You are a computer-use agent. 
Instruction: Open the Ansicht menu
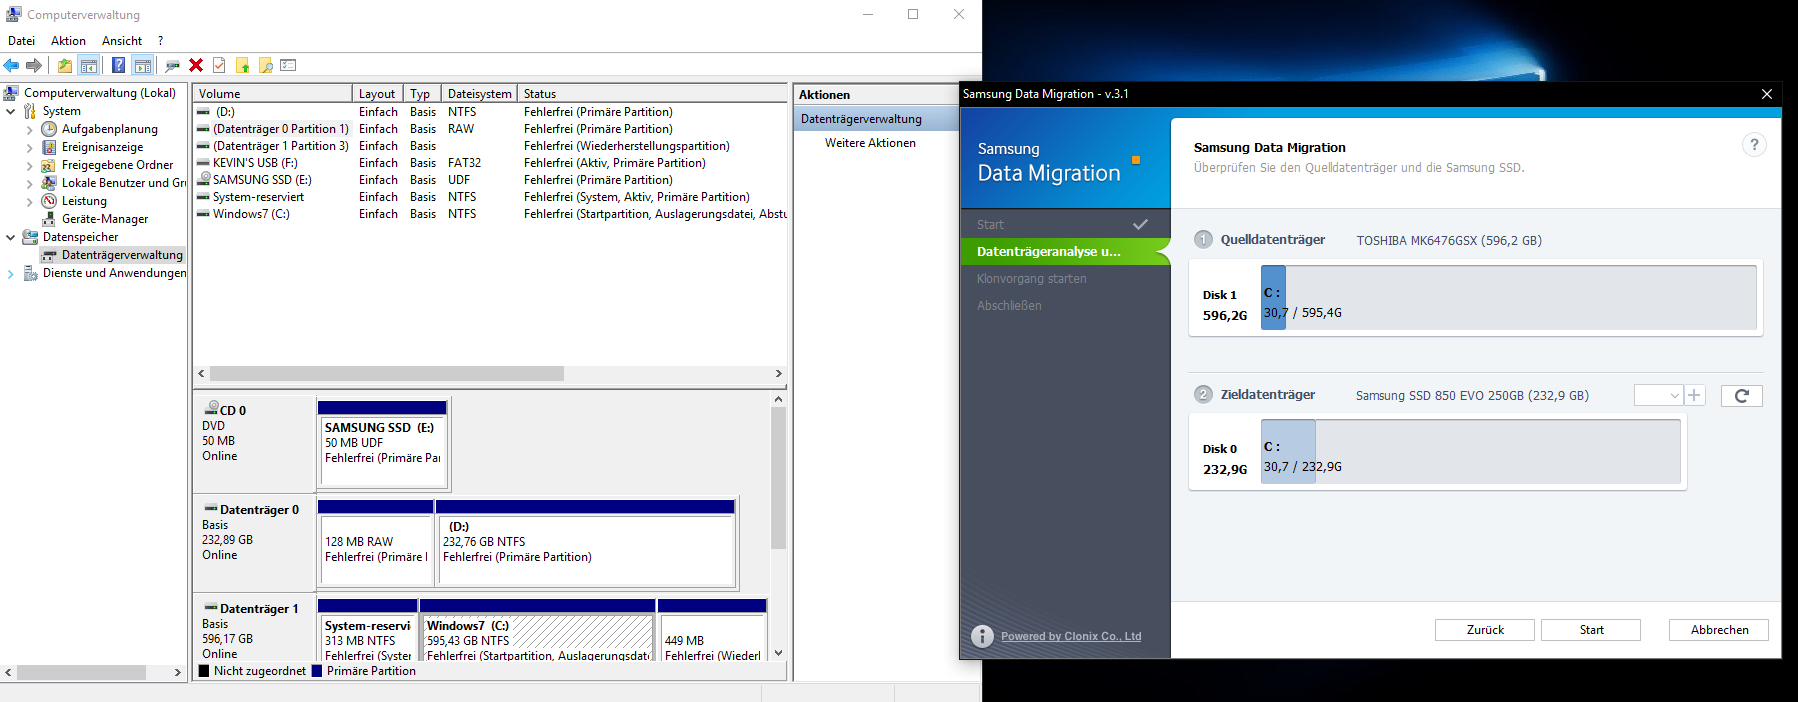click(122, 41)
